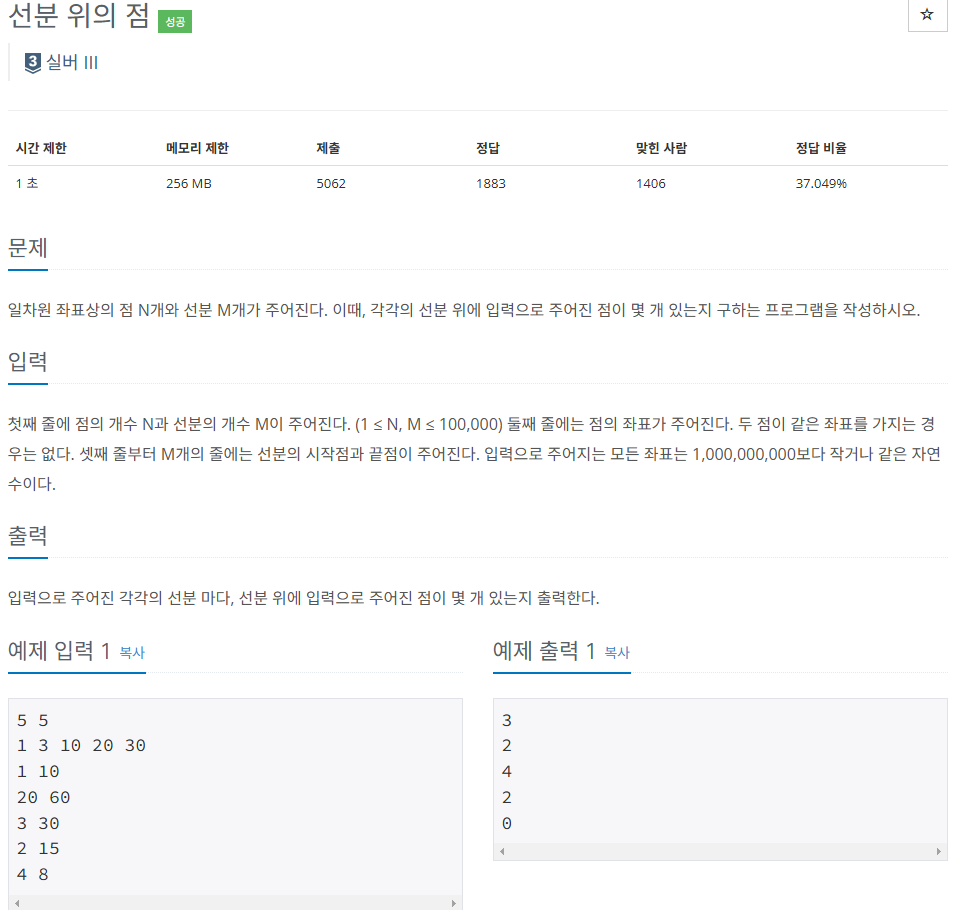This screenshot has height=910, width=973.
Task: Click the solver count 1406
Action: pyautogui.click(x=650, y=183)
